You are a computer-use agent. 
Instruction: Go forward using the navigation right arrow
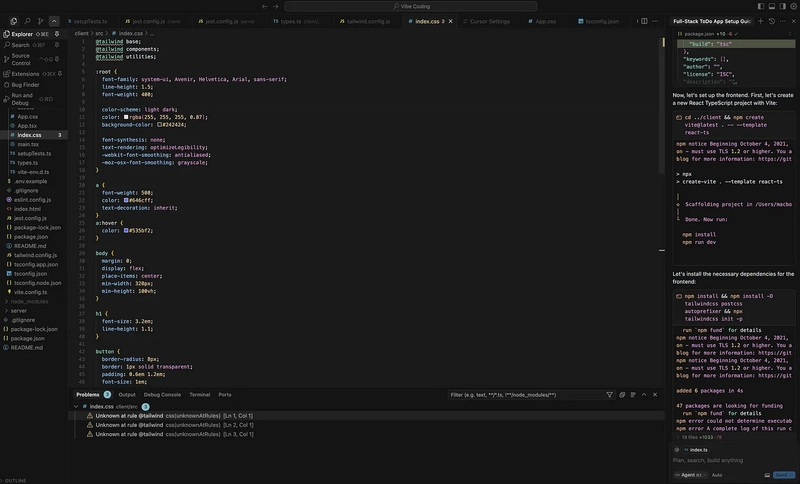[x=276, y=6]
